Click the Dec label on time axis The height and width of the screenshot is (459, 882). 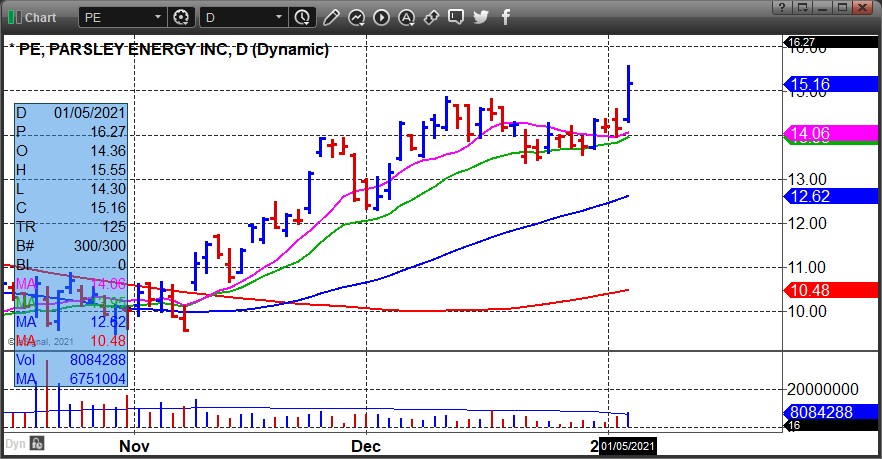[x=366, y=447]
